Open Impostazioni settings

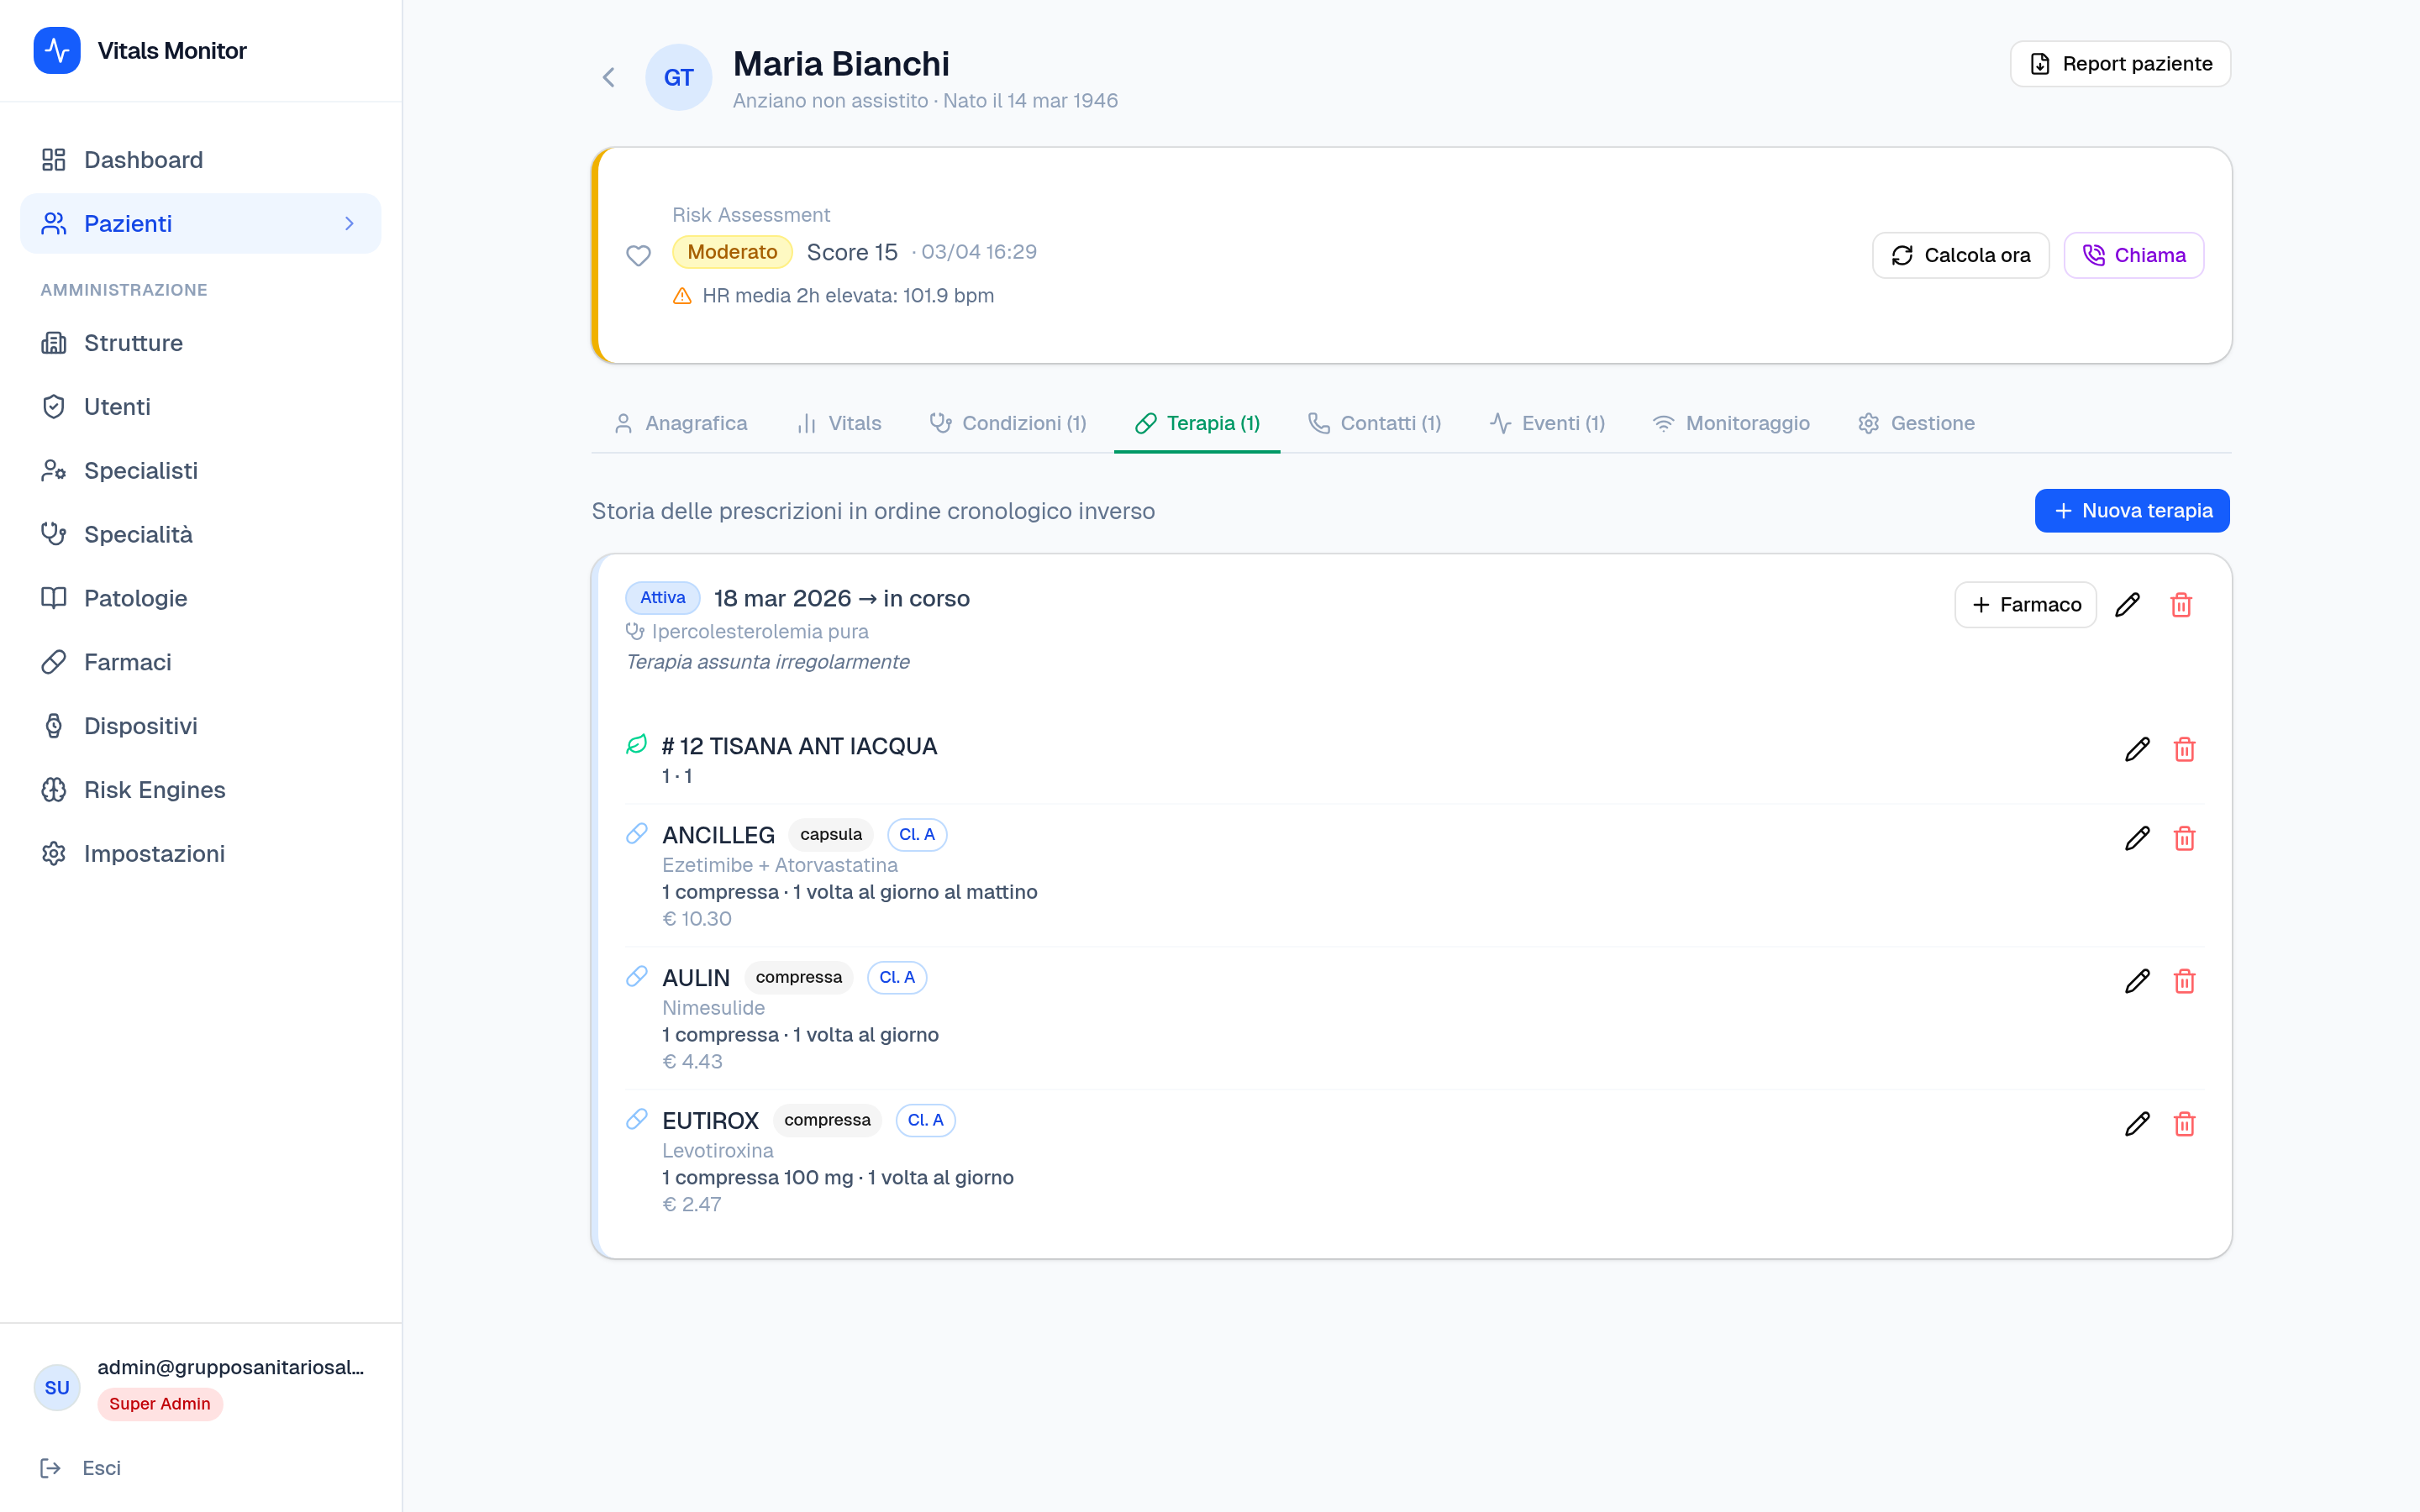(x=200, y=854)
